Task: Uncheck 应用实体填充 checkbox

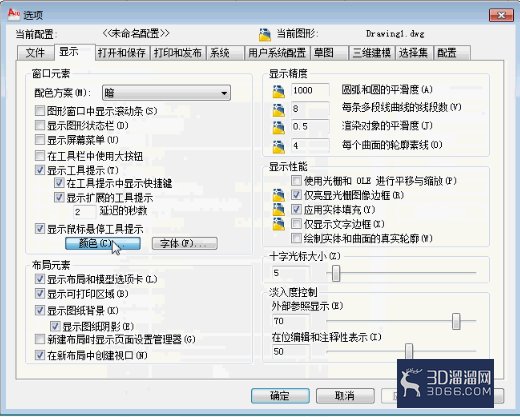Action: pyautogui.click(x=296, y=209)
